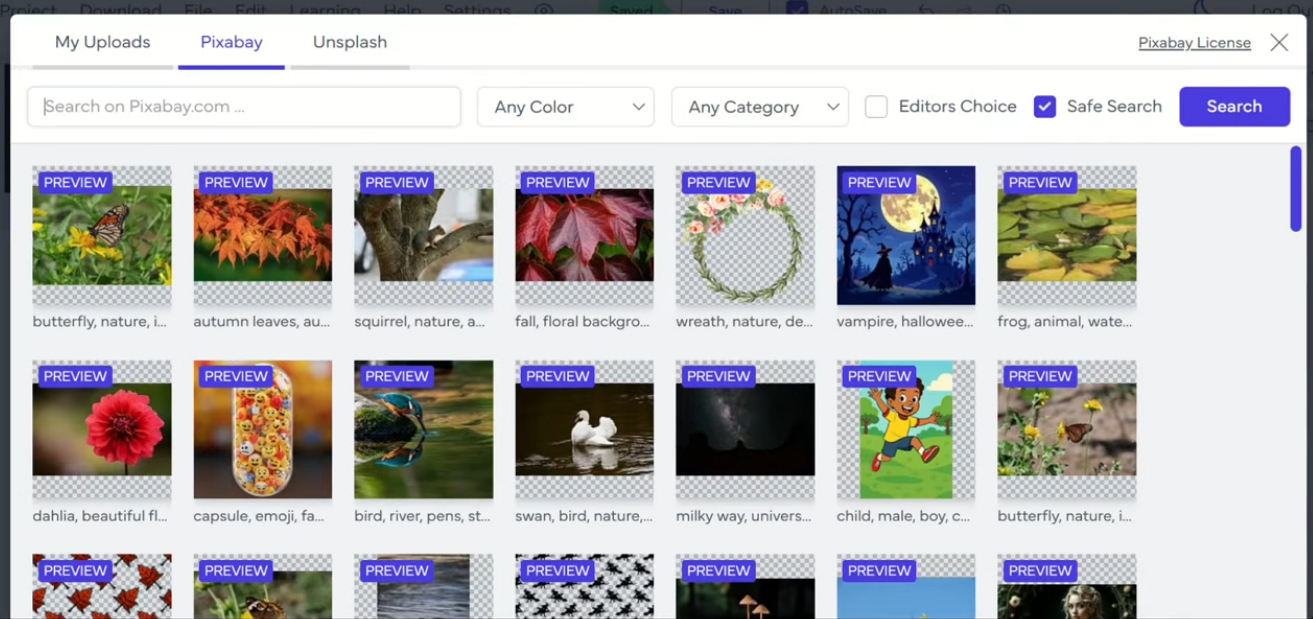1313x619 pixels.
Task: Click PREVIEW badge on swan image
Action: coord(558,376)
